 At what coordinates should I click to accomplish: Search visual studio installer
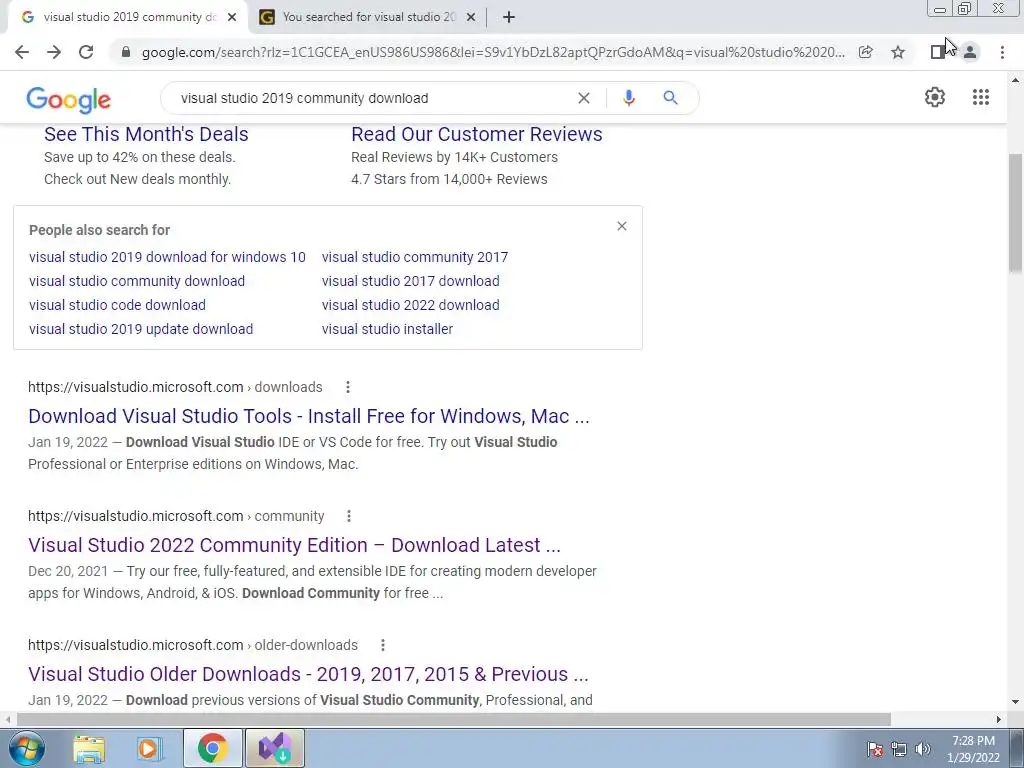pyautogui.click(x=387, y=329)
